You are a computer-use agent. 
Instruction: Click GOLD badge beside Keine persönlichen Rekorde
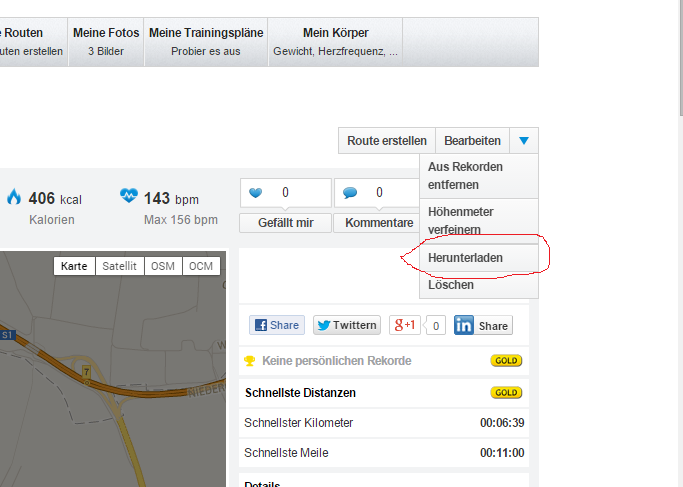506,361
